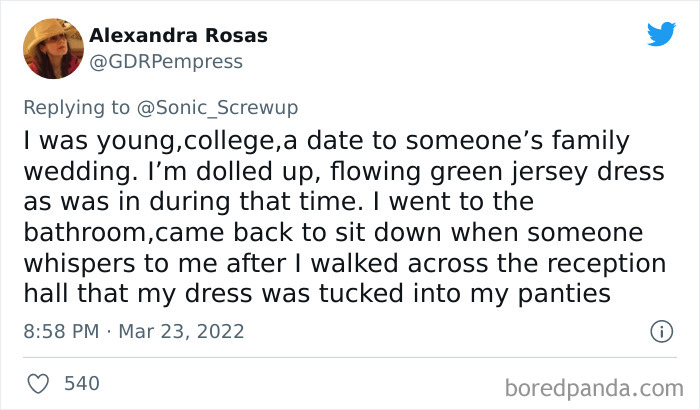Open the tweet info circle icon

660,330
